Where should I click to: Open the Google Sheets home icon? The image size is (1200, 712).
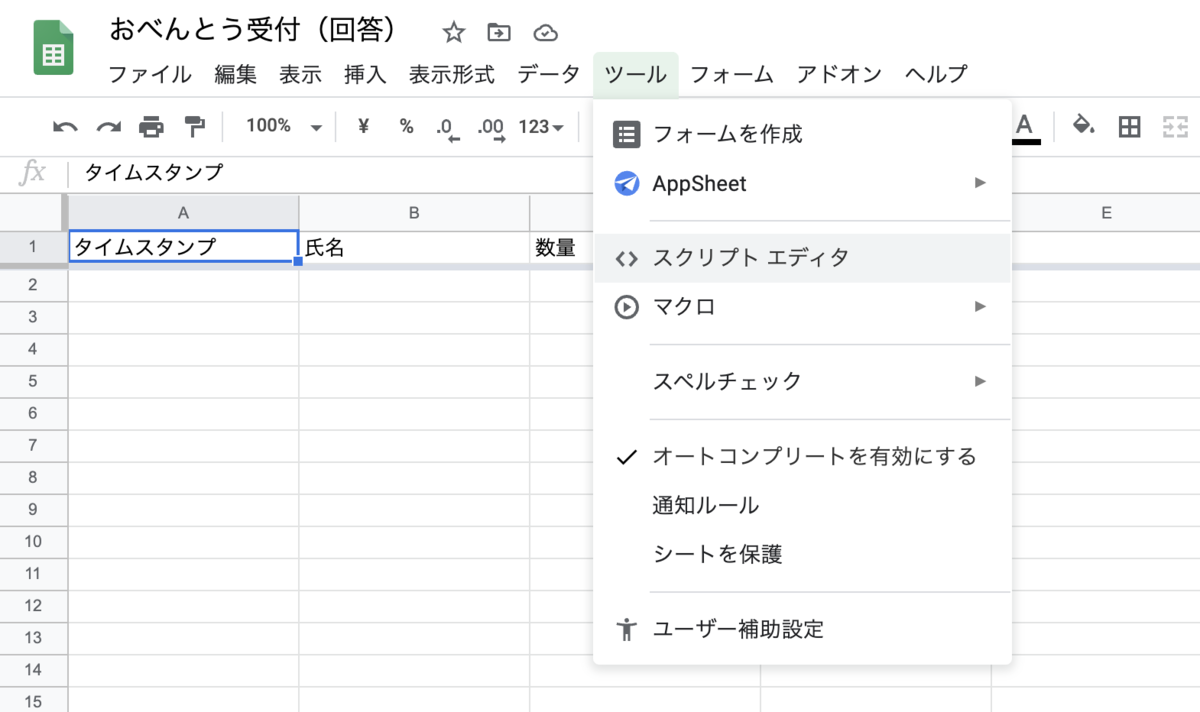click(53, 49)
